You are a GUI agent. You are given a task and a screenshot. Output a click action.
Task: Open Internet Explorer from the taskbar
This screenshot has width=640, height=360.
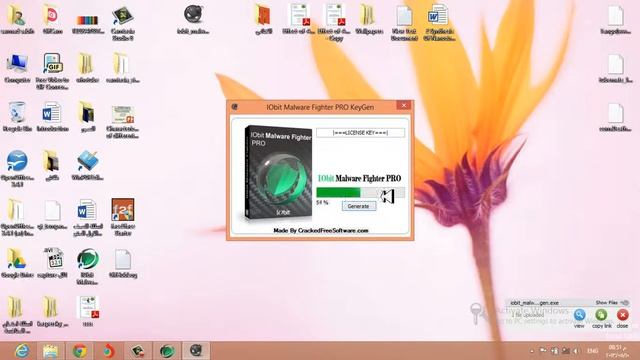(x=22, y=351)
